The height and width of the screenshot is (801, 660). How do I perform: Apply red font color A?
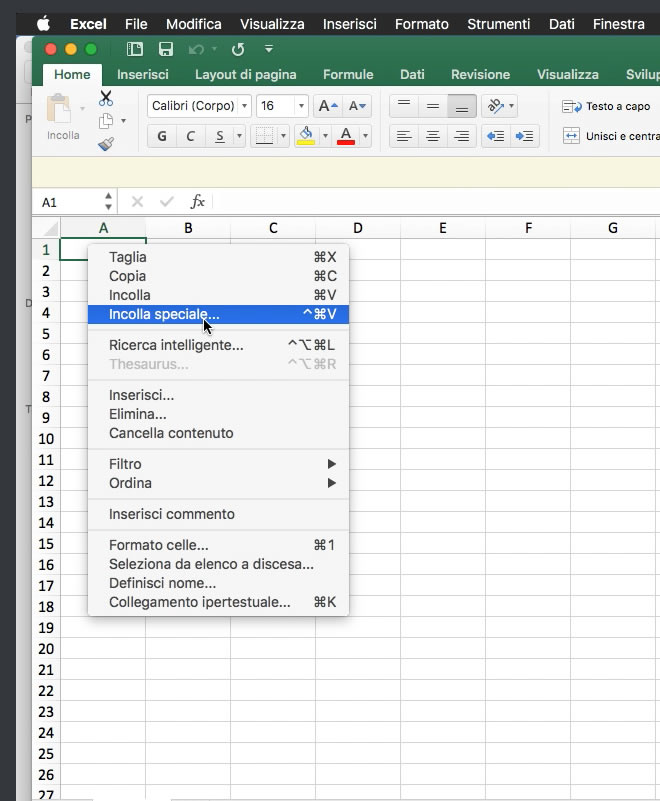click(346, 136)
